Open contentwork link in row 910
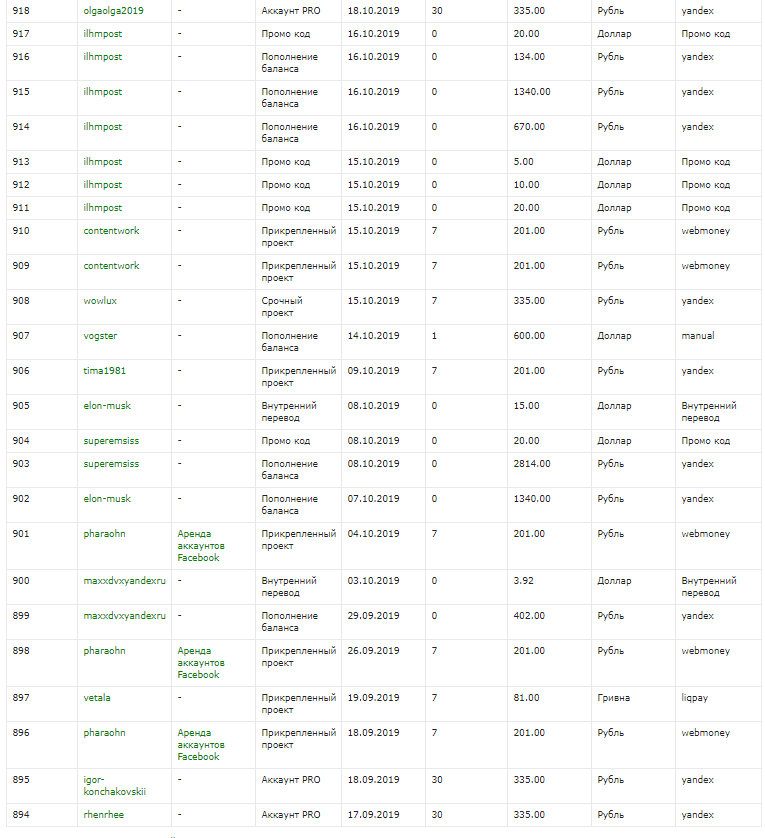765x838 pixels. 111,231
